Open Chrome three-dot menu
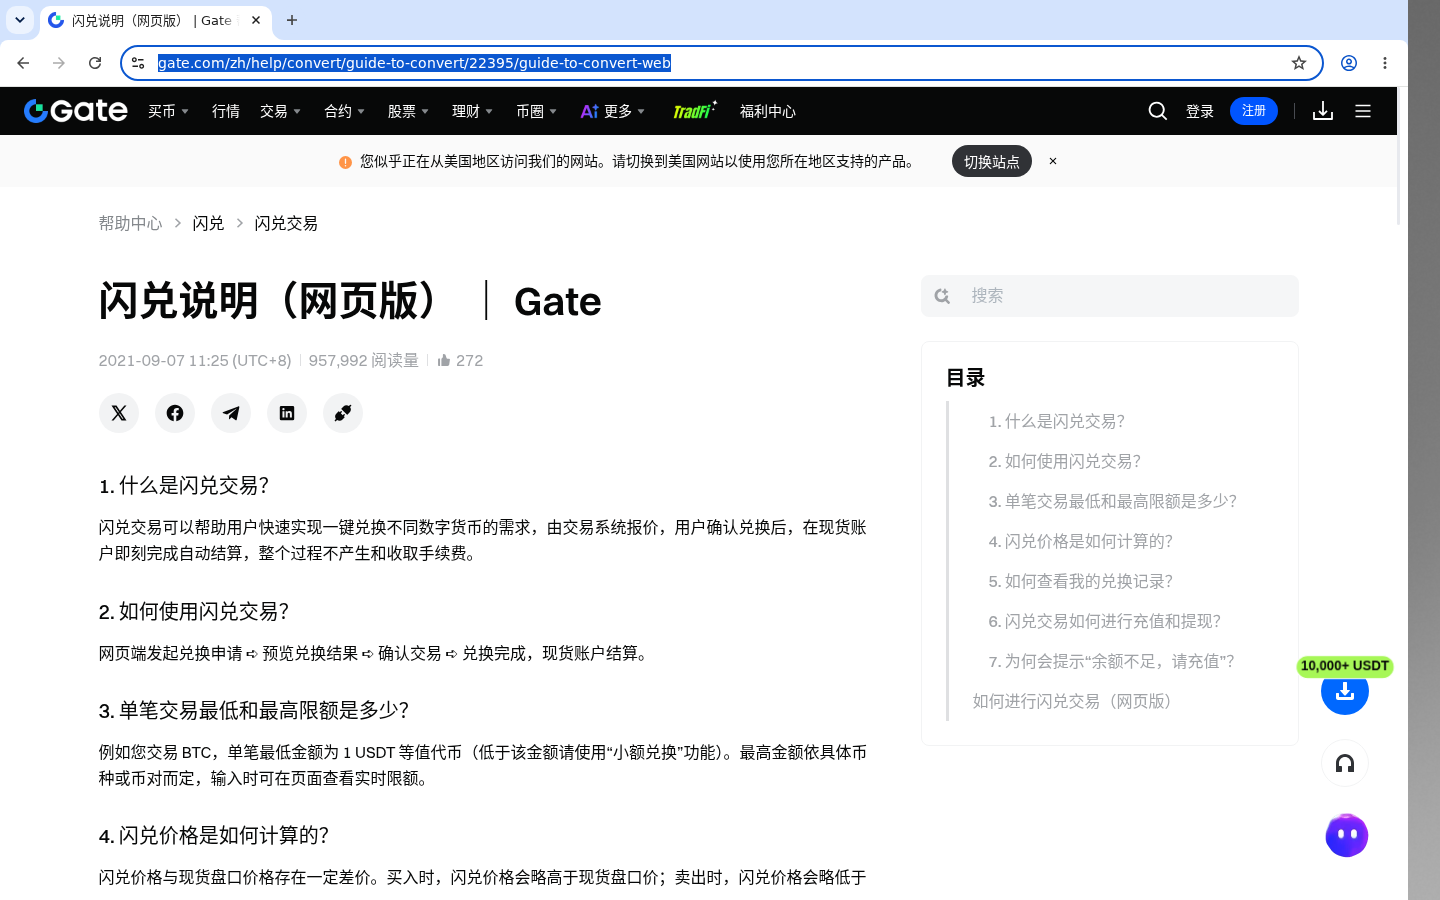 [x=1385, y=63]
